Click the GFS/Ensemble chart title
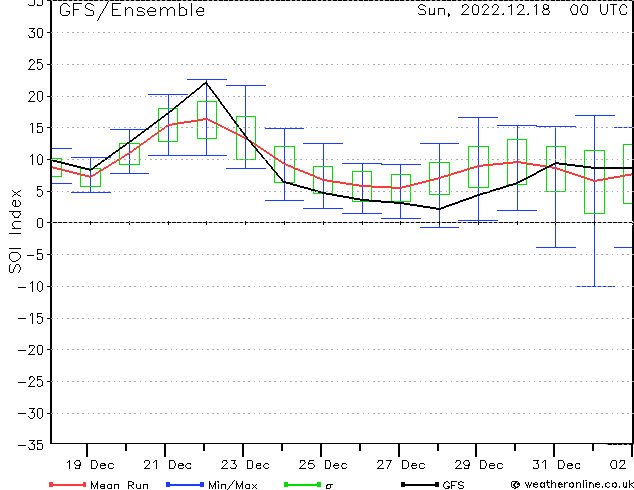634x490 pixels. tap(132, 11)
